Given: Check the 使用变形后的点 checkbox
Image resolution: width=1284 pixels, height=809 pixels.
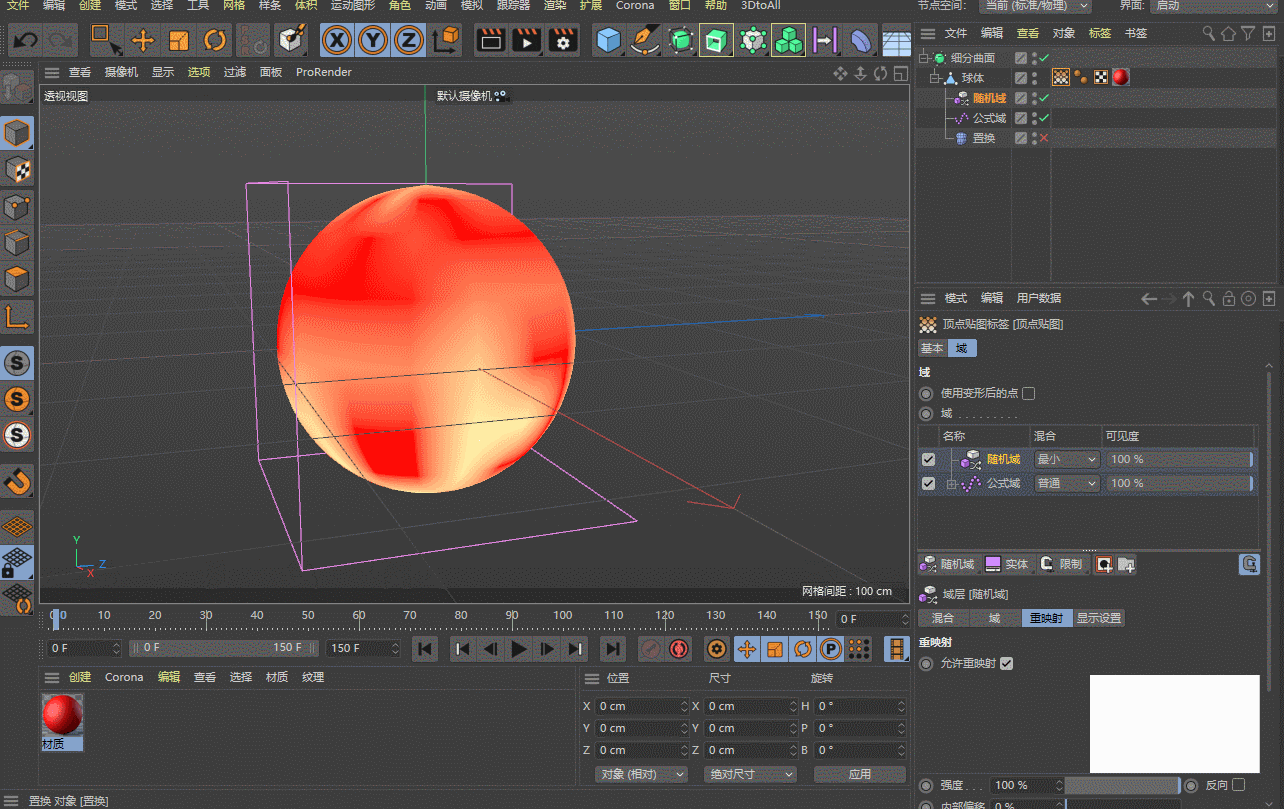Looking at the screenshot, I should point(1028,394).
